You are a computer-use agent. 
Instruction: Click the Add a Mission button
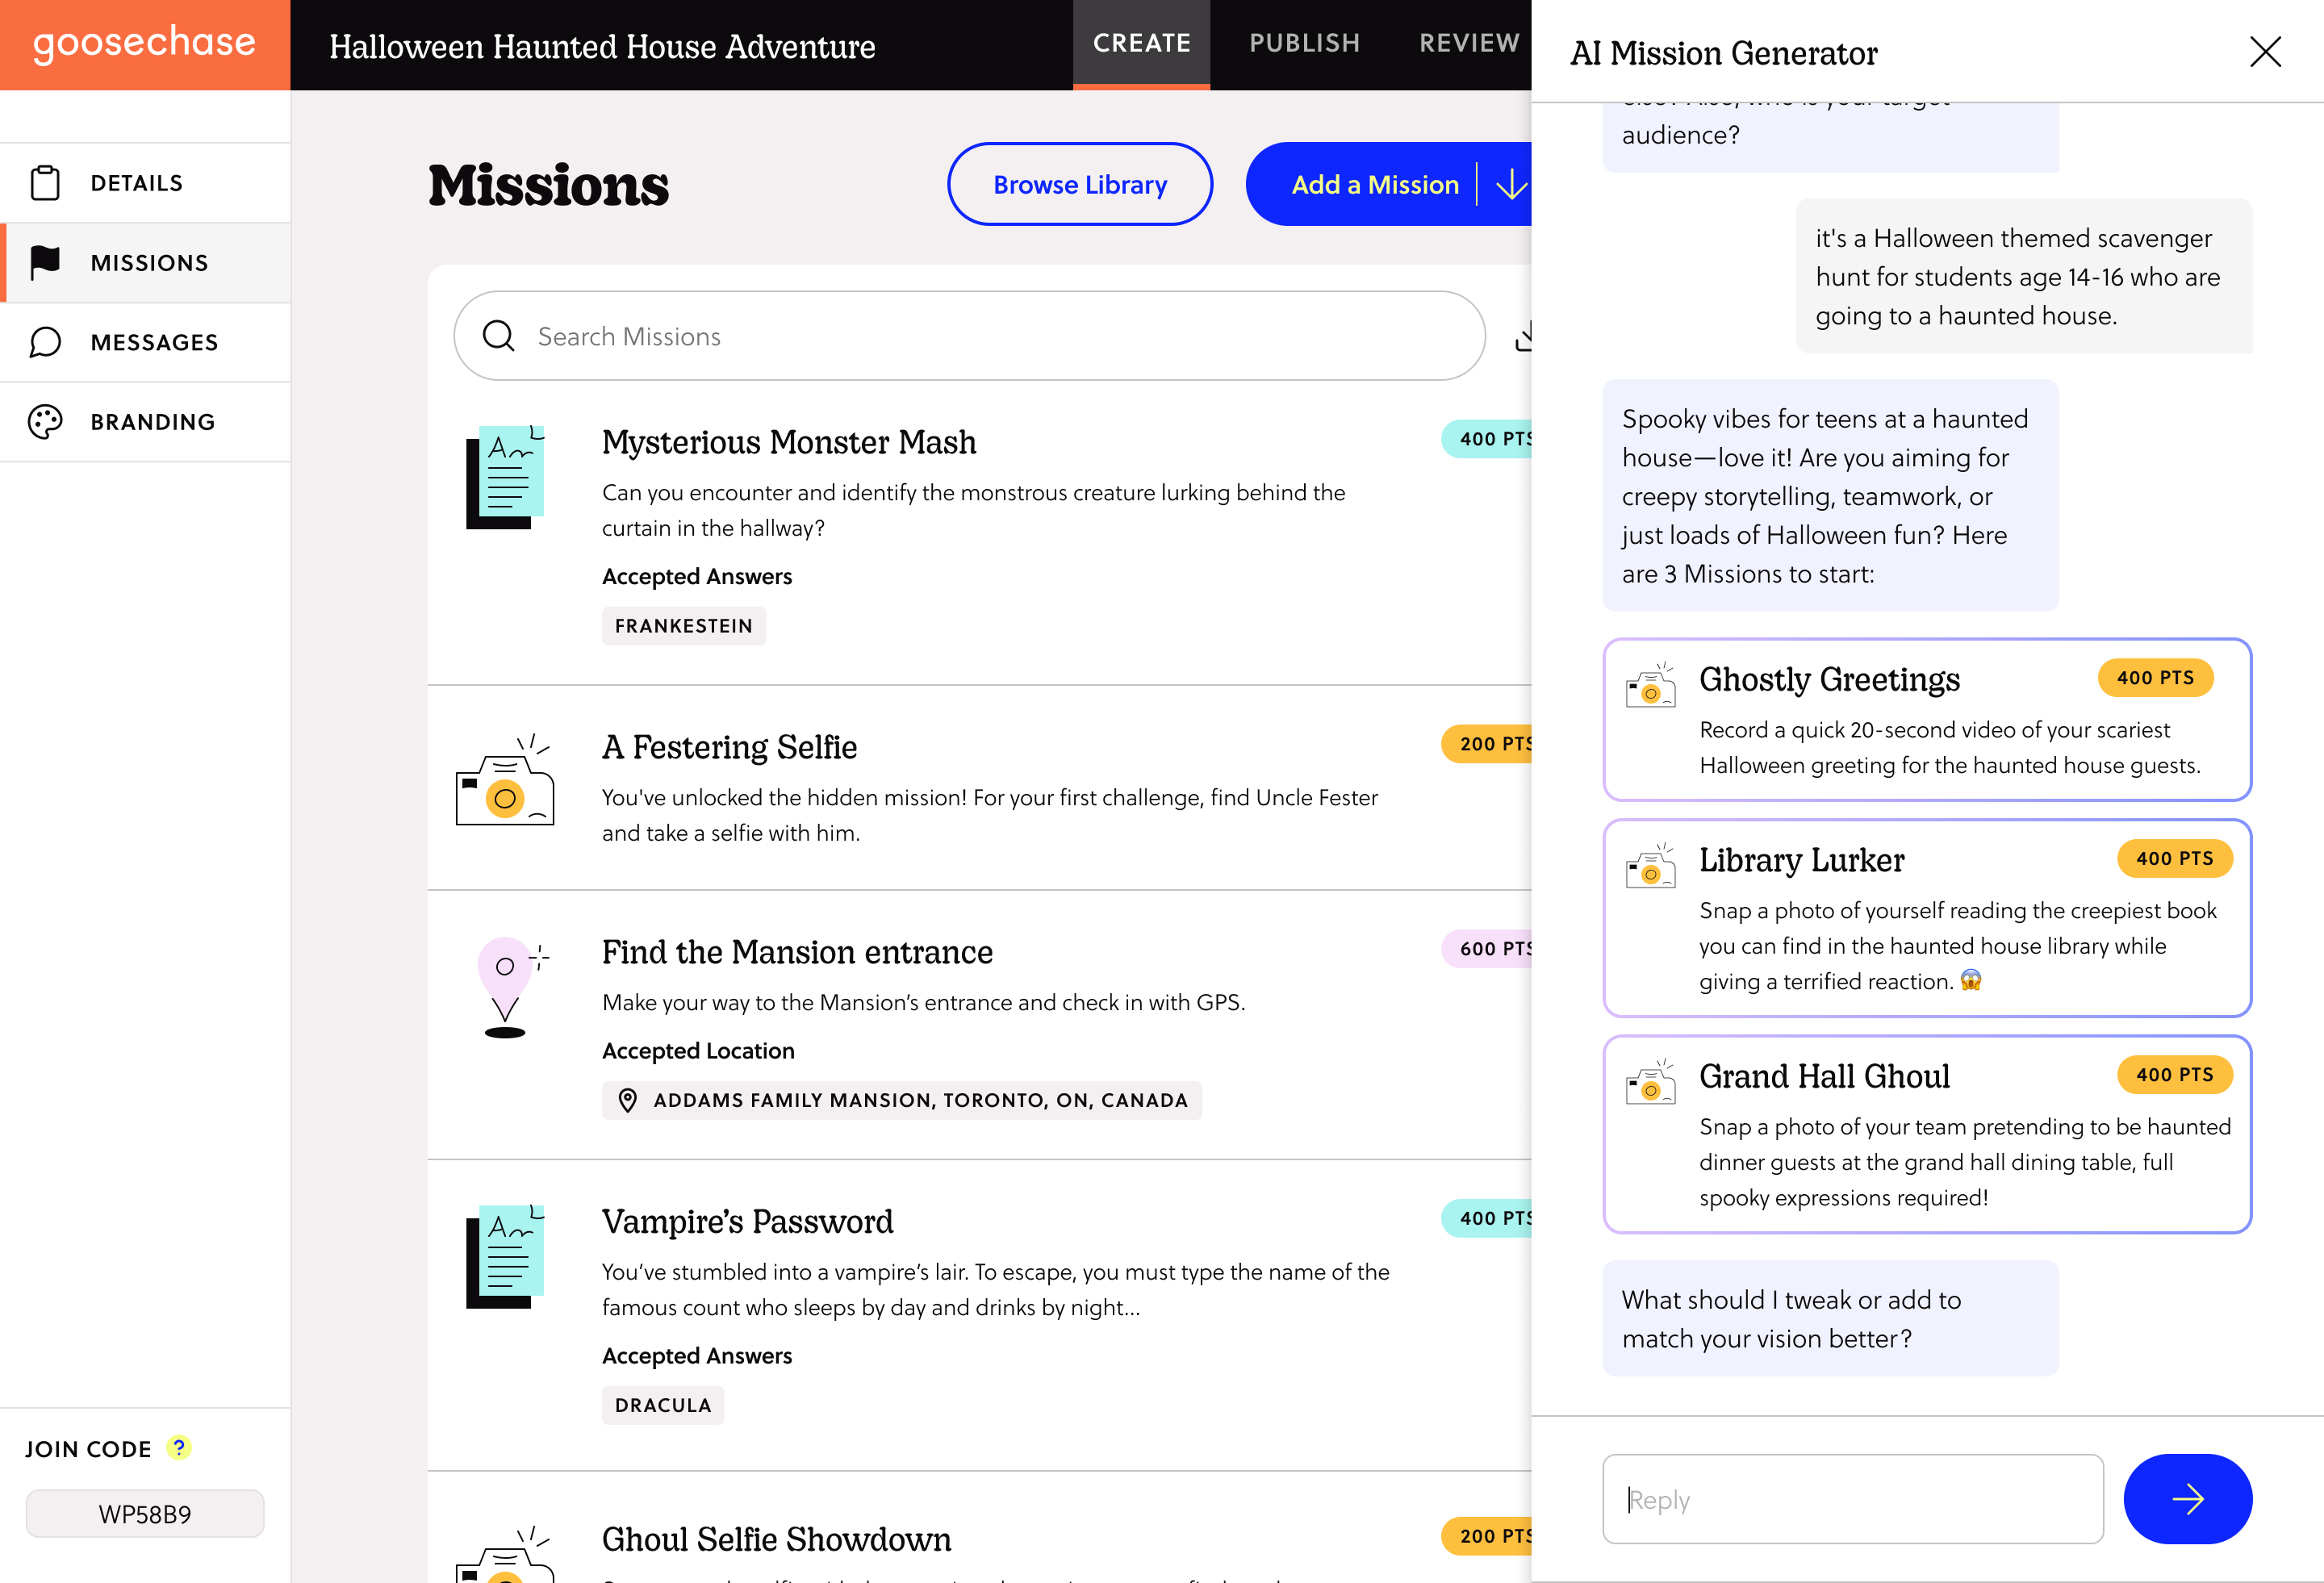coord(1374,185)
